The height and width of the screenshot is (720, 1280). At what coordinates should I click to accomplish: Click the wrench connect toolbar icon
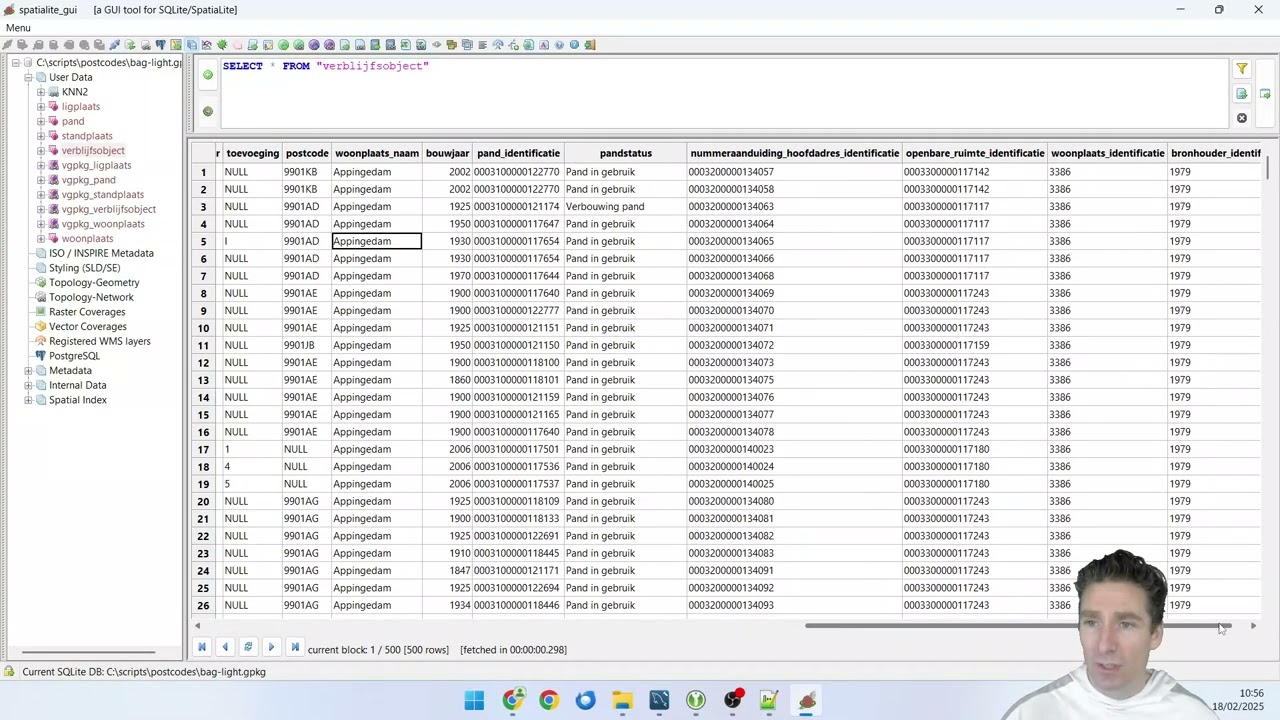click(x=115, y=45)
